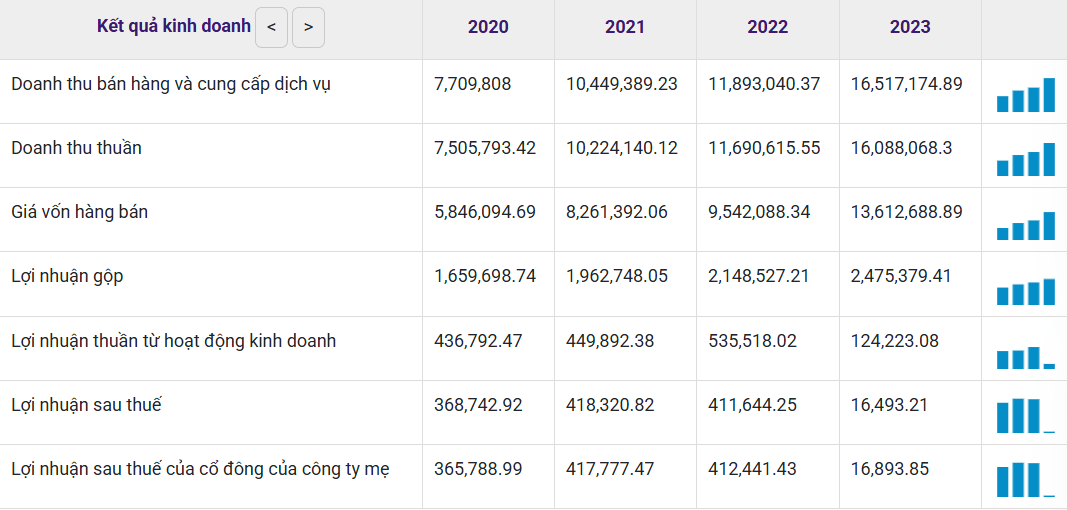Open the cổ đông công ty mẹ chart icon
Screen dimensions: 1067x510
tap(1025, 480)
